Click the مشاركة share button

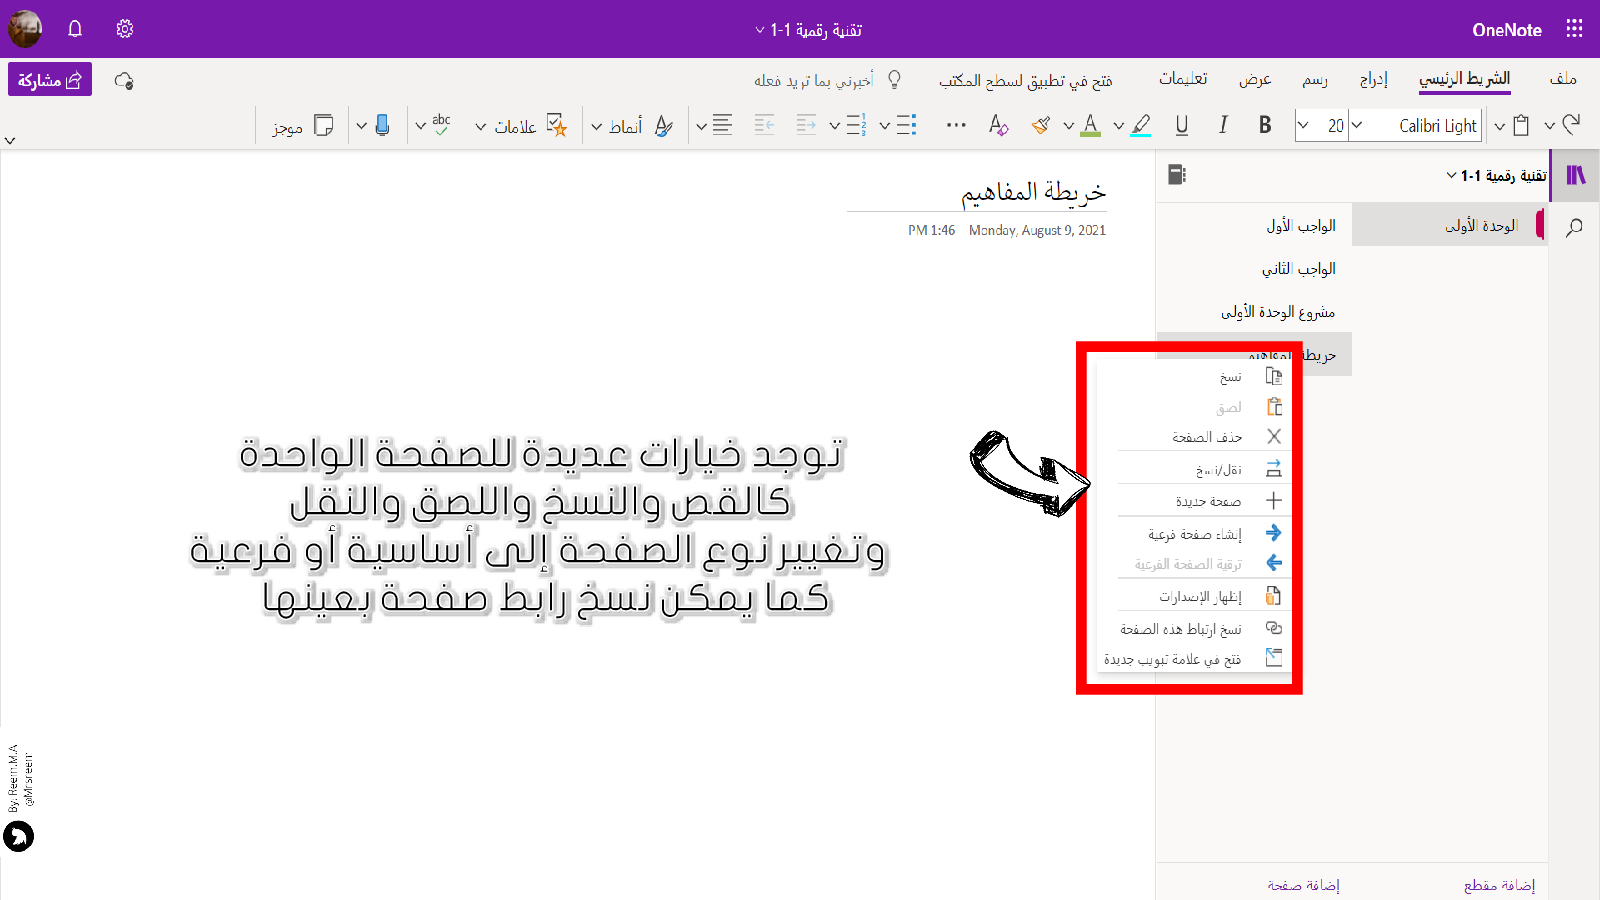pyautogui.click(x=50, y=80)
